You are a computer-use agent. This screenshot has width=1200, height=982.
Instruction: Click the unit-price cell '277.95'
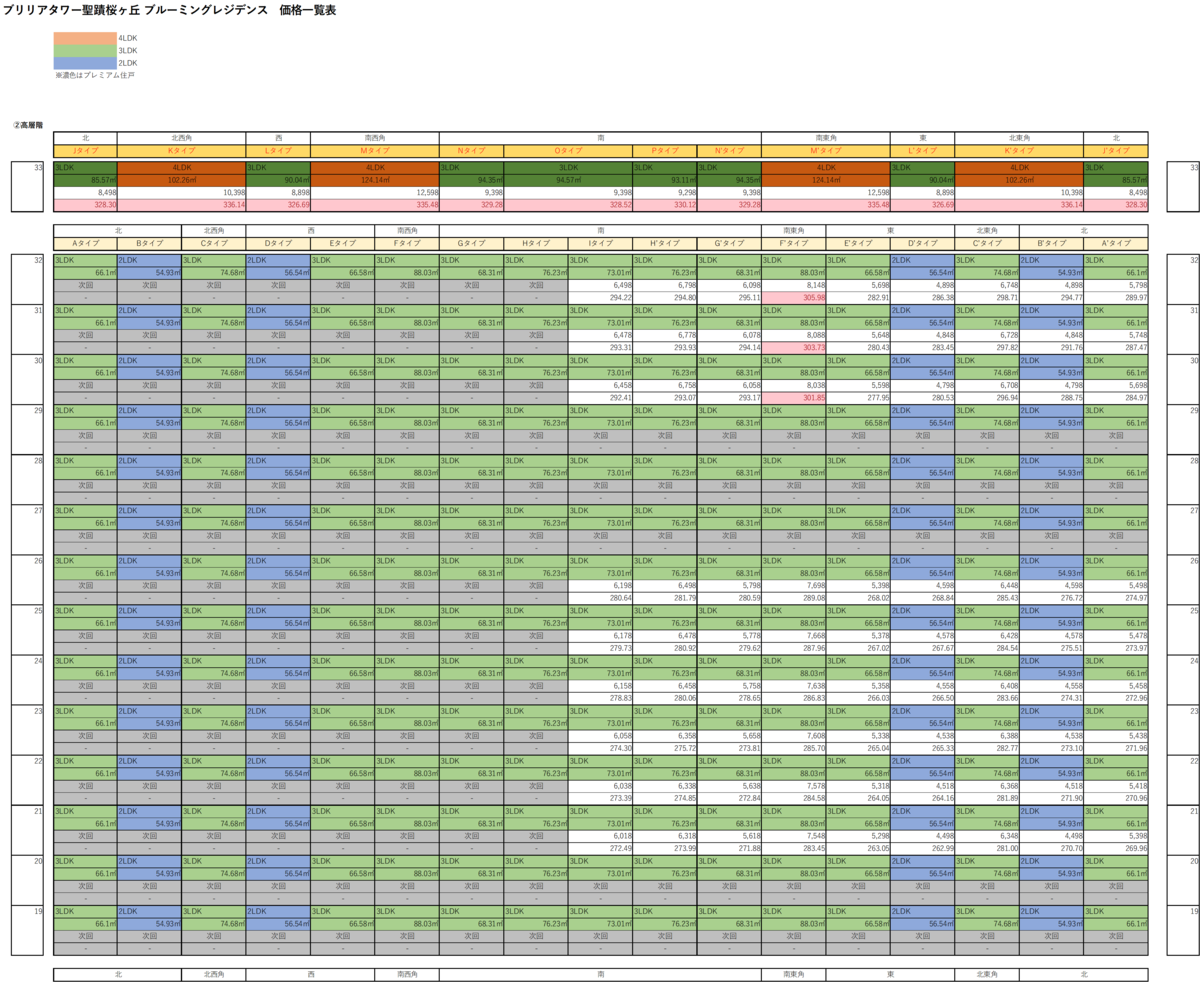point(858,397)
